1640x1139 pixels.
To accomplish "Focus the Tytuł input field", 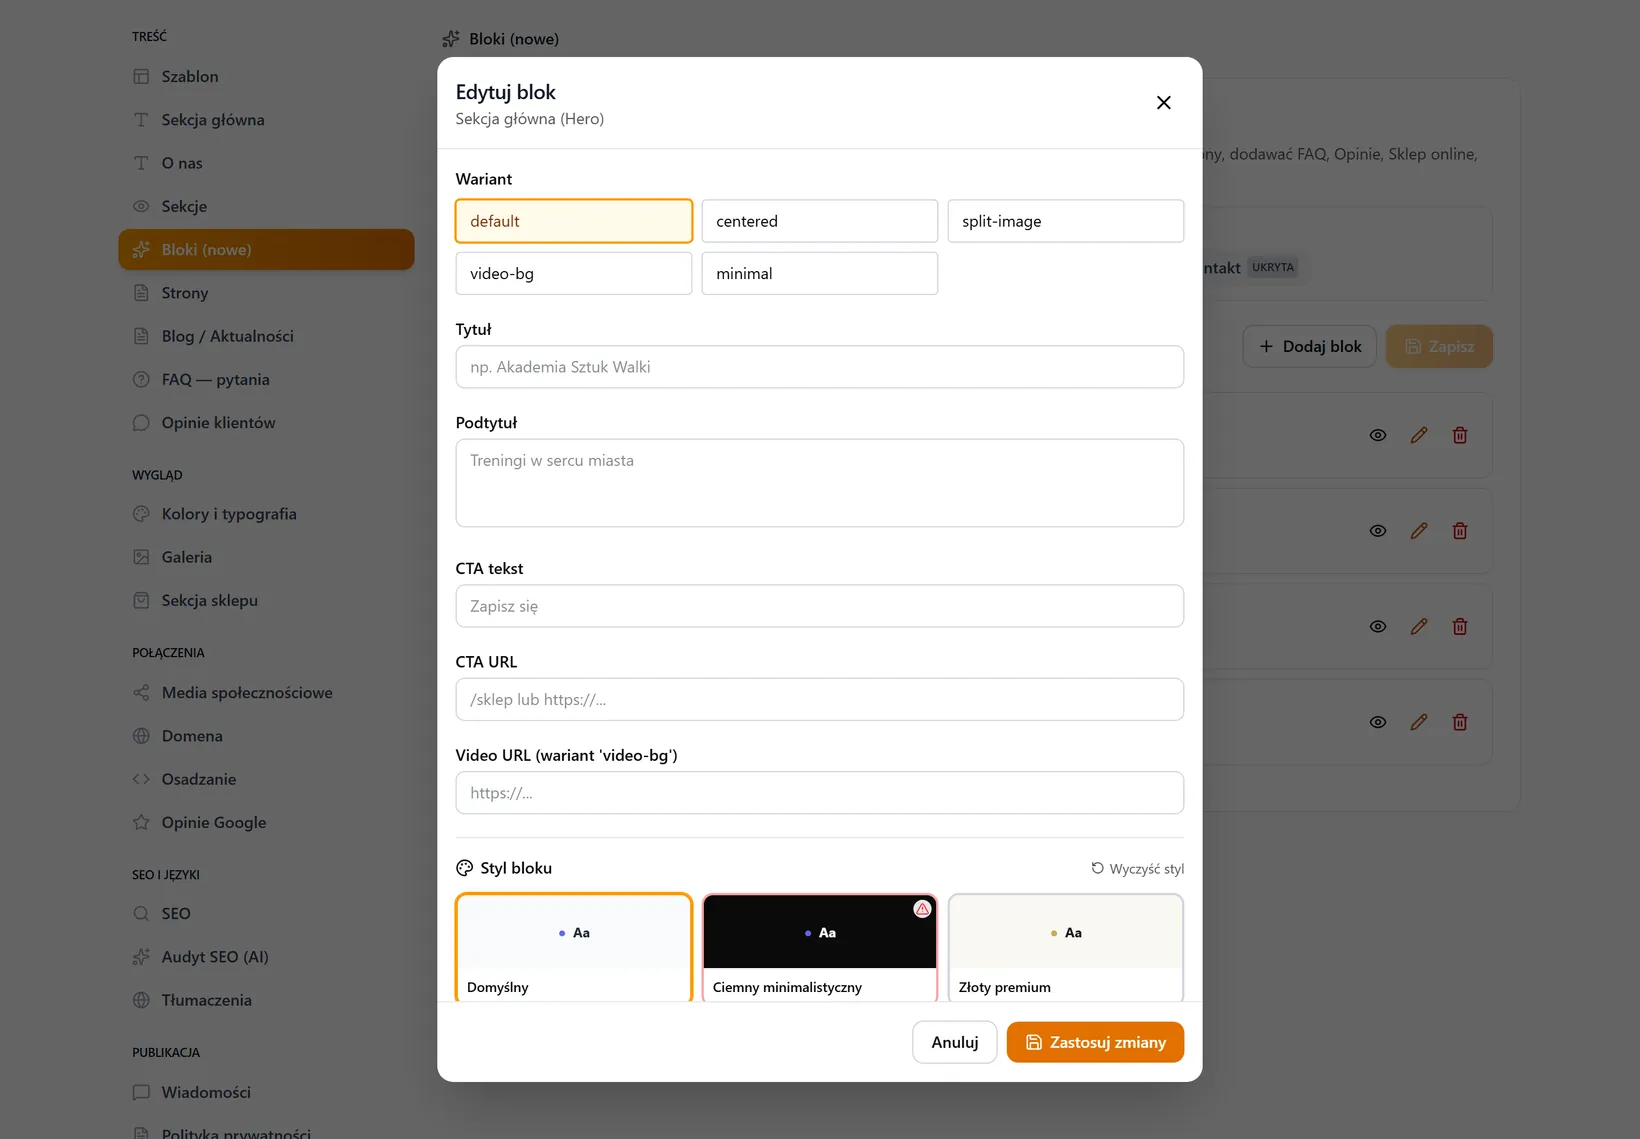I will [820, 367].
